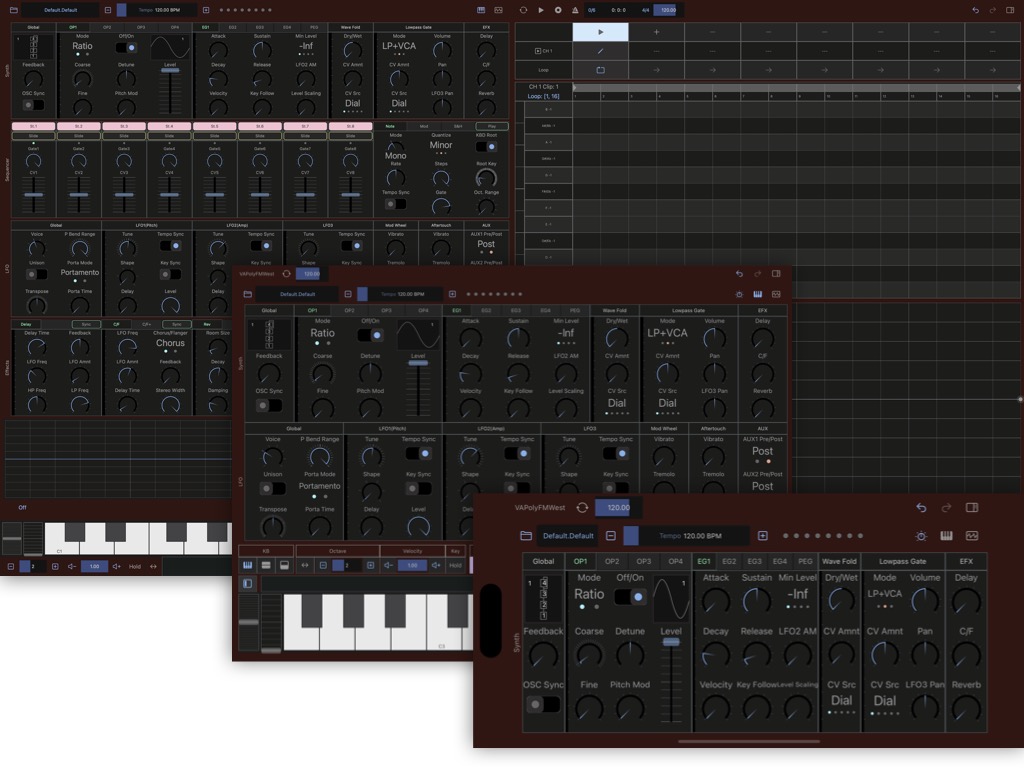Select step button St.1 in sequencer
Screen dimensions: 1024x768
33,126
